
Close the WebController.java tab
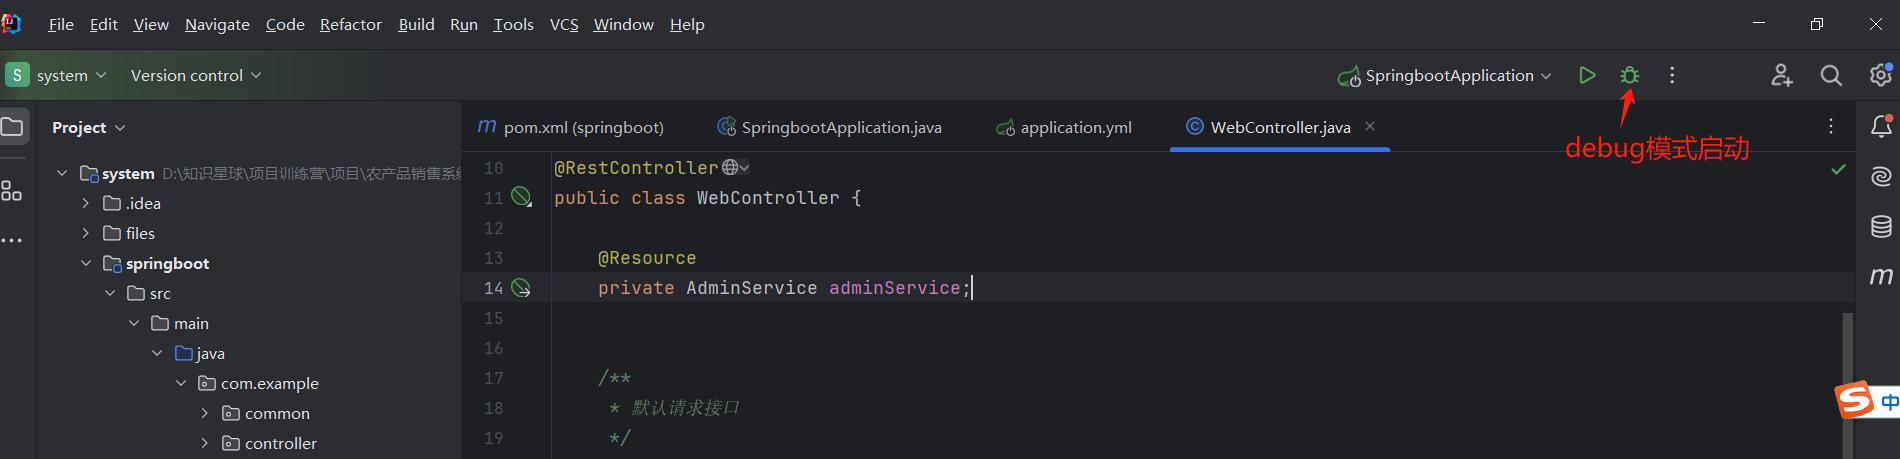[x=1370, y=126]
